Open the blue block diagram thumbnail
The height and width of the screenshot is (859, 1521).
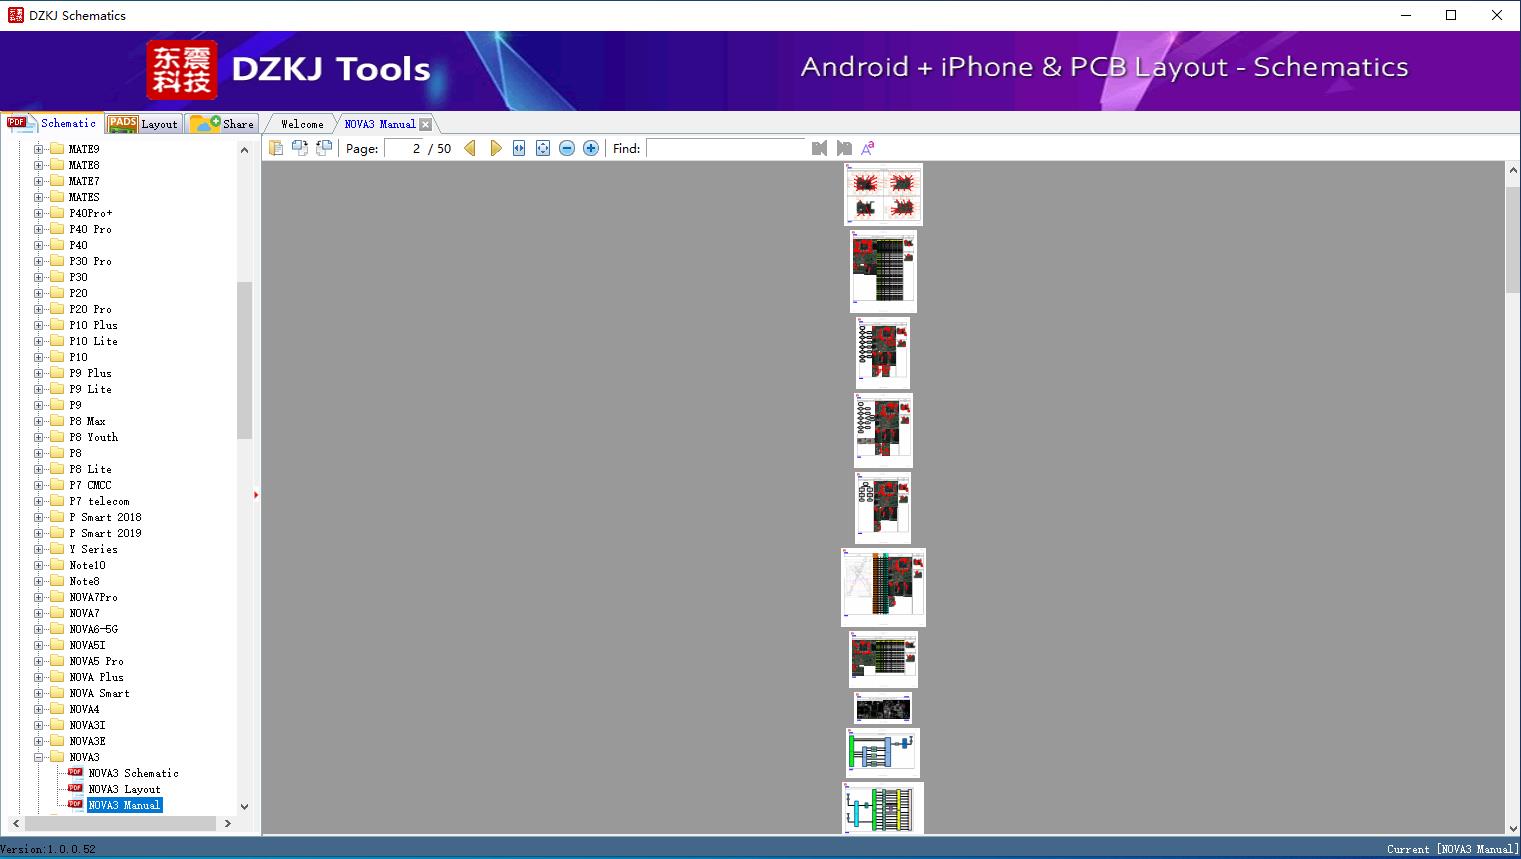(x=883, y=752)
